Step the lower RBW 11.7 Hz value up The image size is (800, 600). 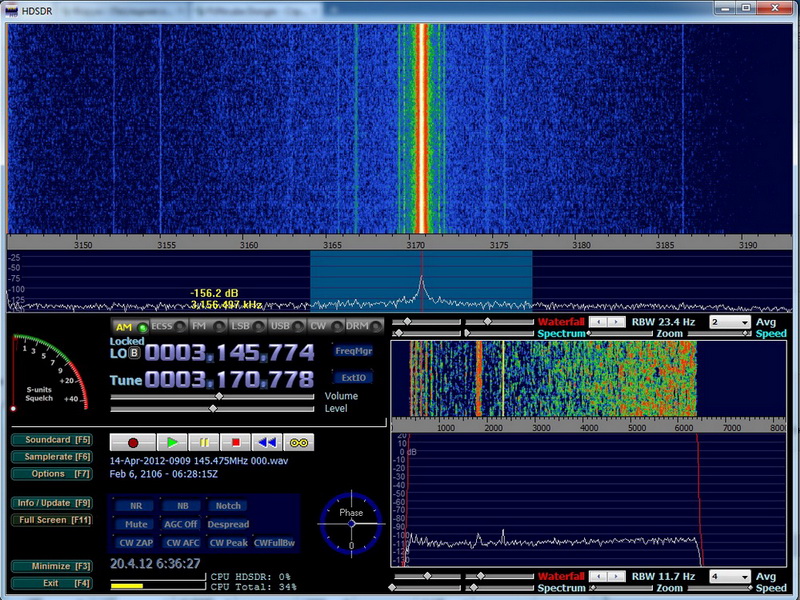coord(616,577)
